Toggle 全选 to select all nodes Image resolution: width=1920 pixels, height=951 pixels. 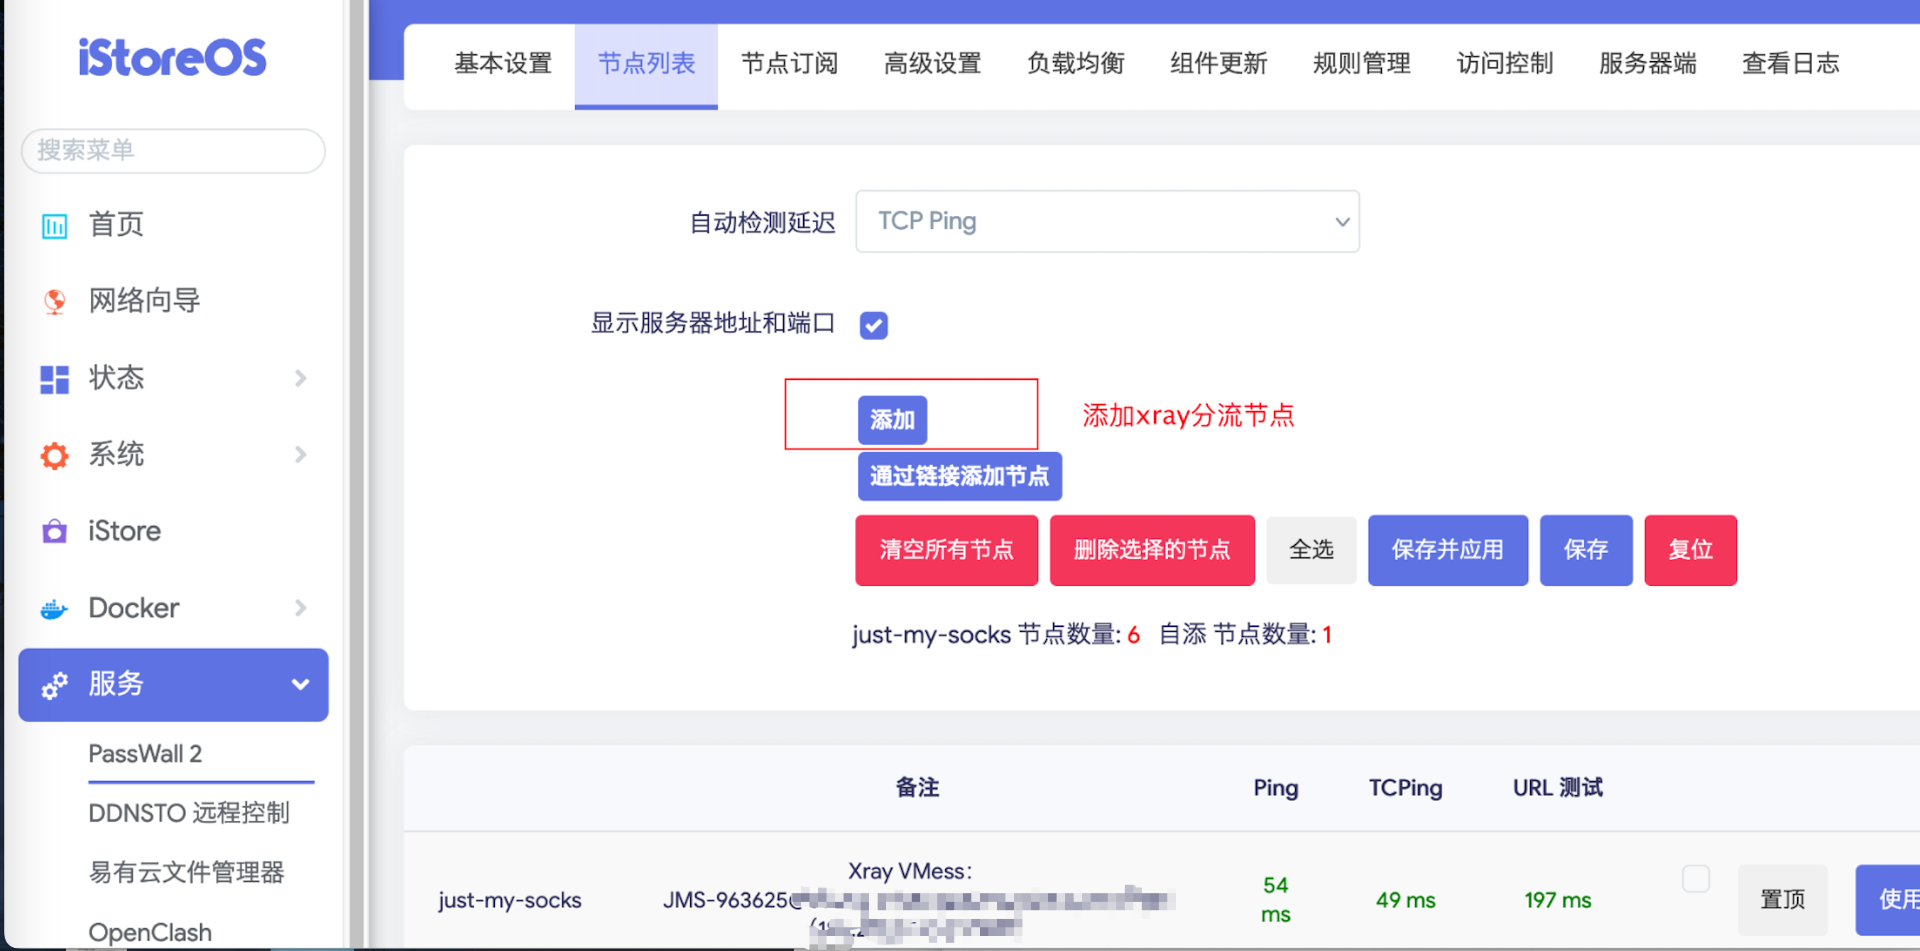tap(1311, 549)
